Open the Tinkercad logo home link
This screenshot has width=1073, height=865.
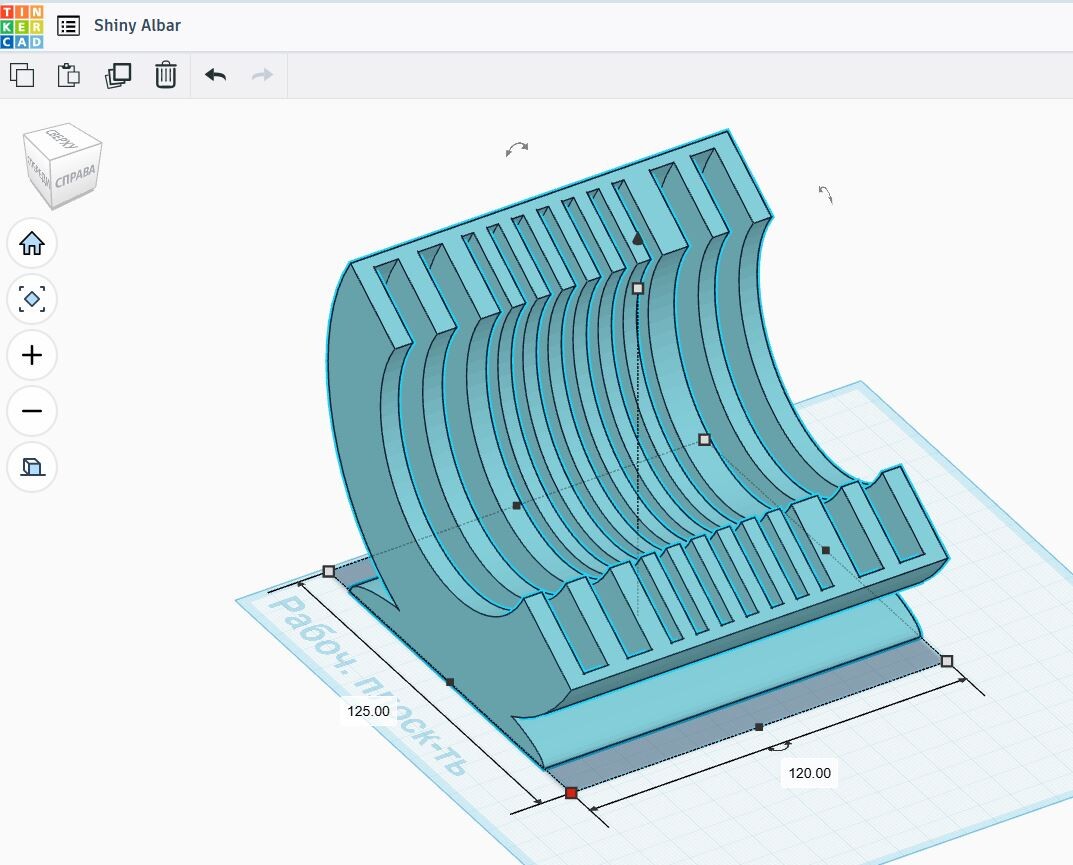pos(22,26)
